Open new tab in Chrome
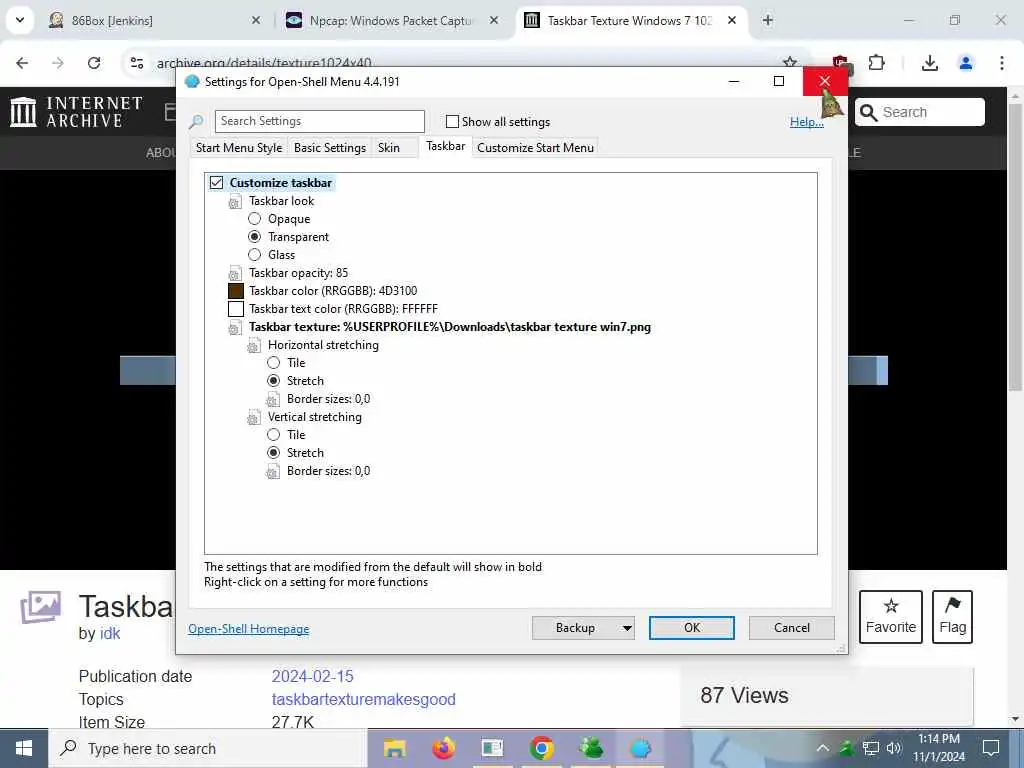 point(768,20)
